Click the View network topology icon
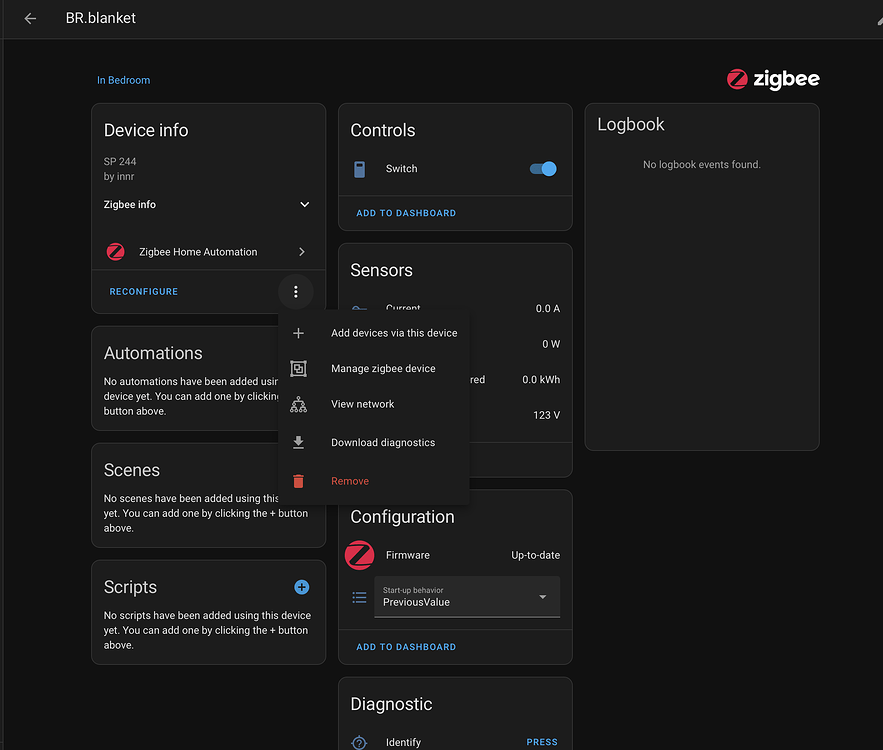Screen dimensions: 883x750 pyautogui.click(x=298, y=404)
